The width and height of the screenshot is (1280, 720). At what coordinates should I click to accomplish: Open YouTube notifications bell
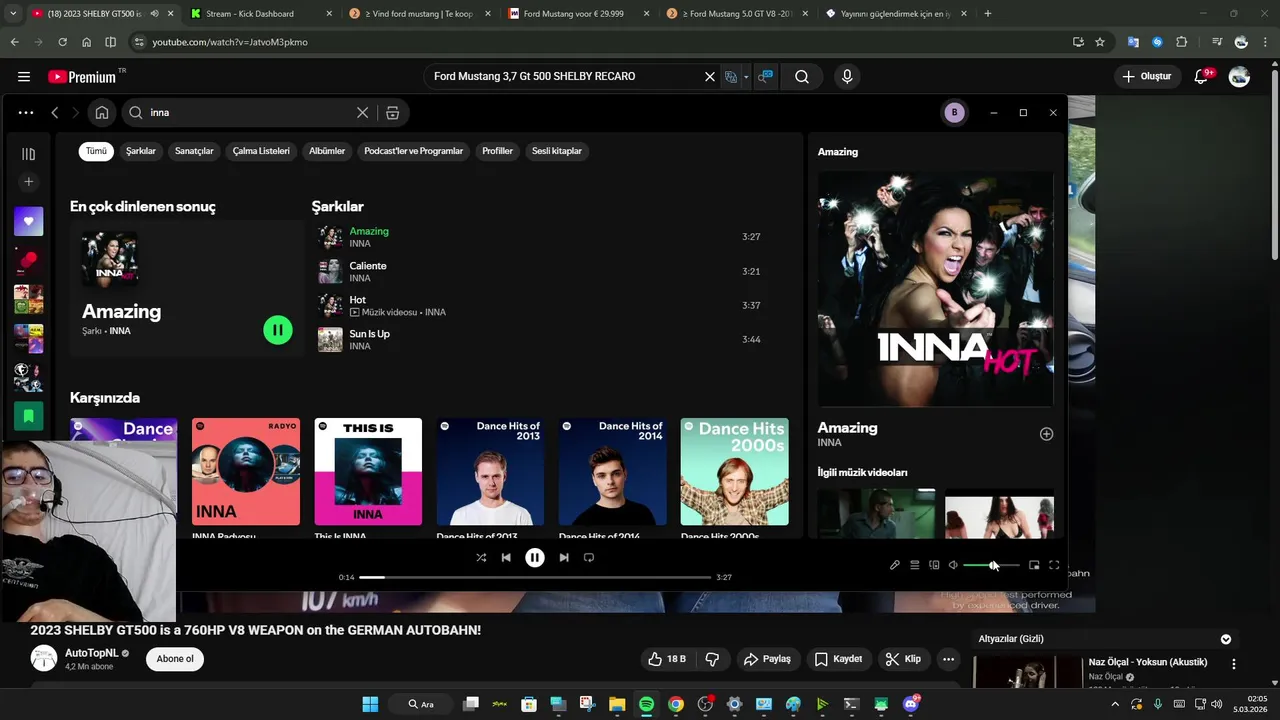point(1202,77)
